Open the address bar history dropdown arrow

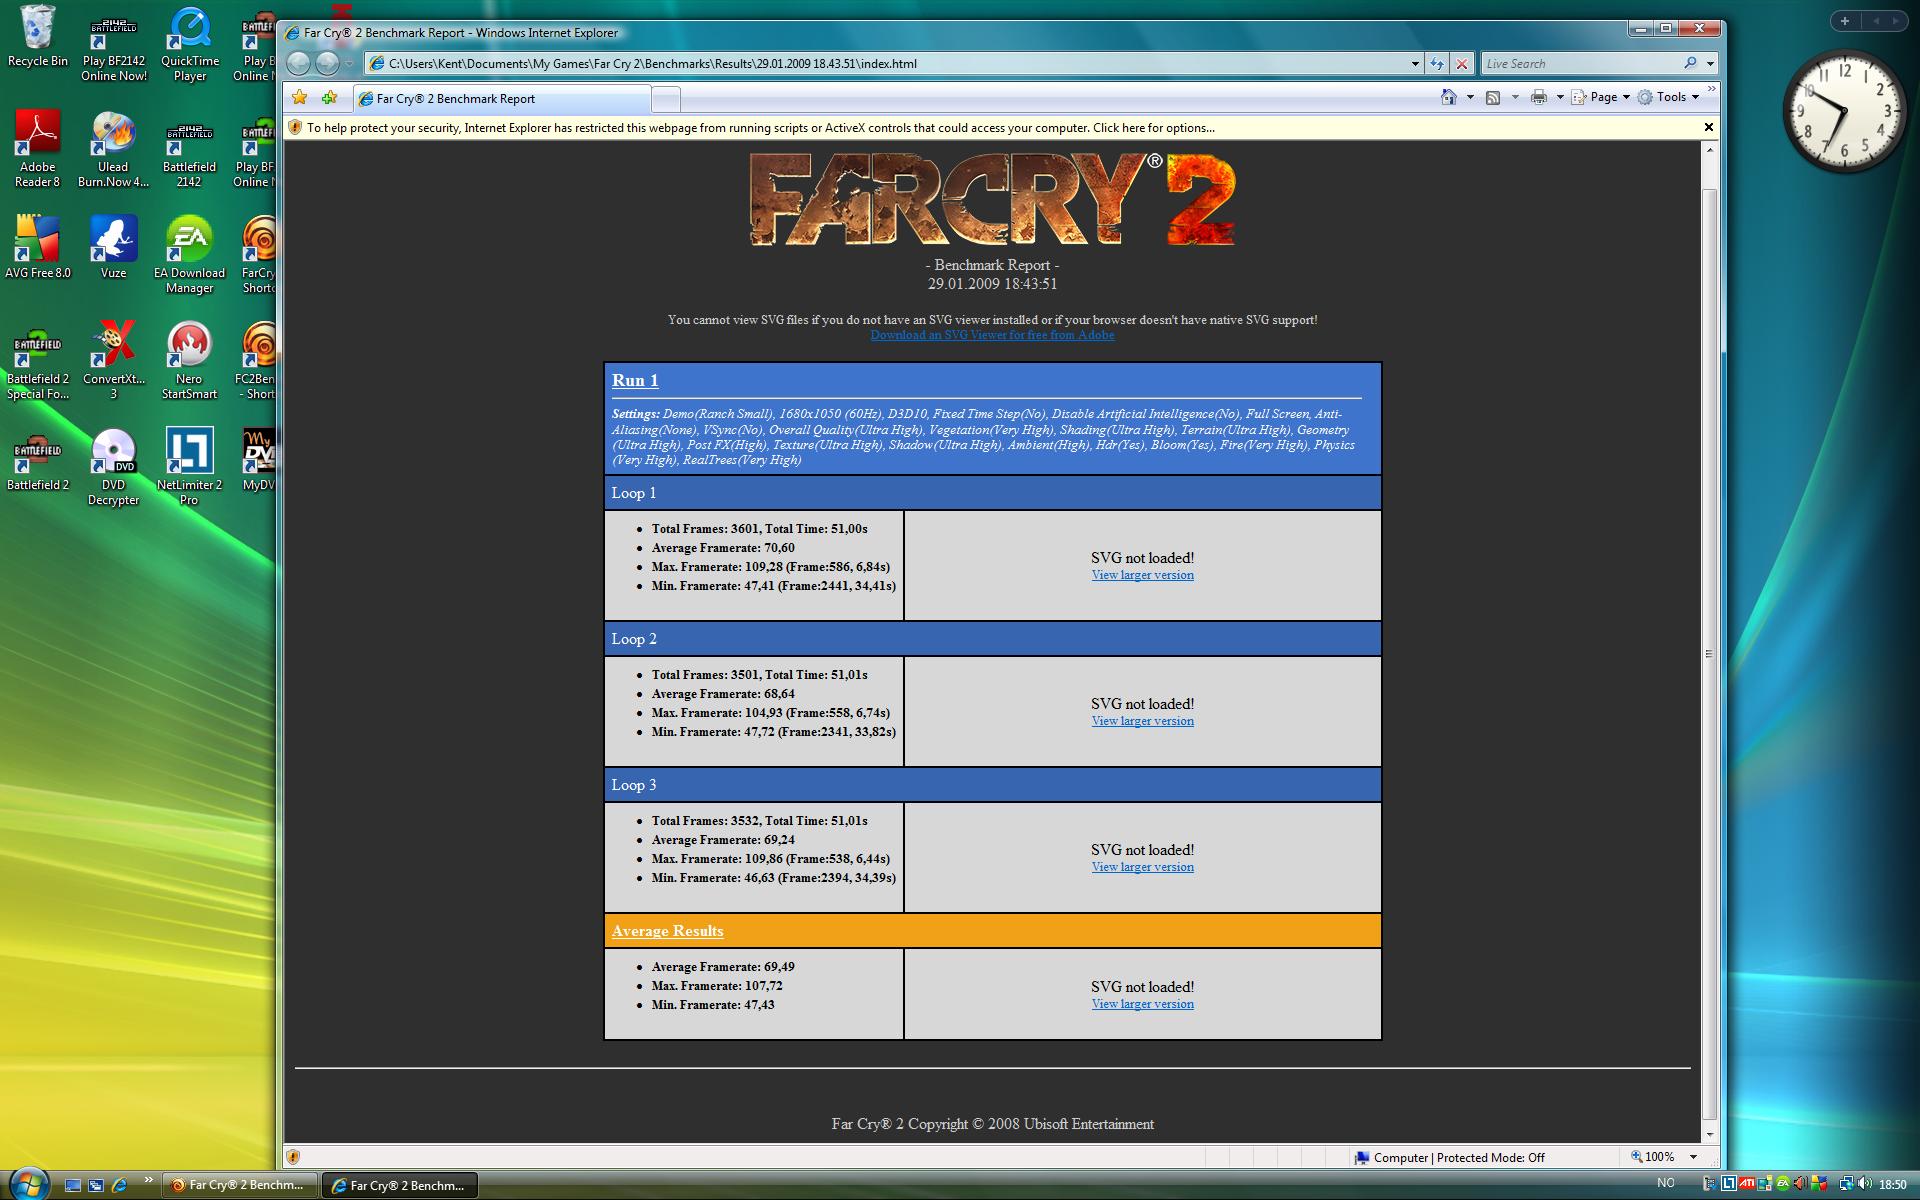point(1415,63)
